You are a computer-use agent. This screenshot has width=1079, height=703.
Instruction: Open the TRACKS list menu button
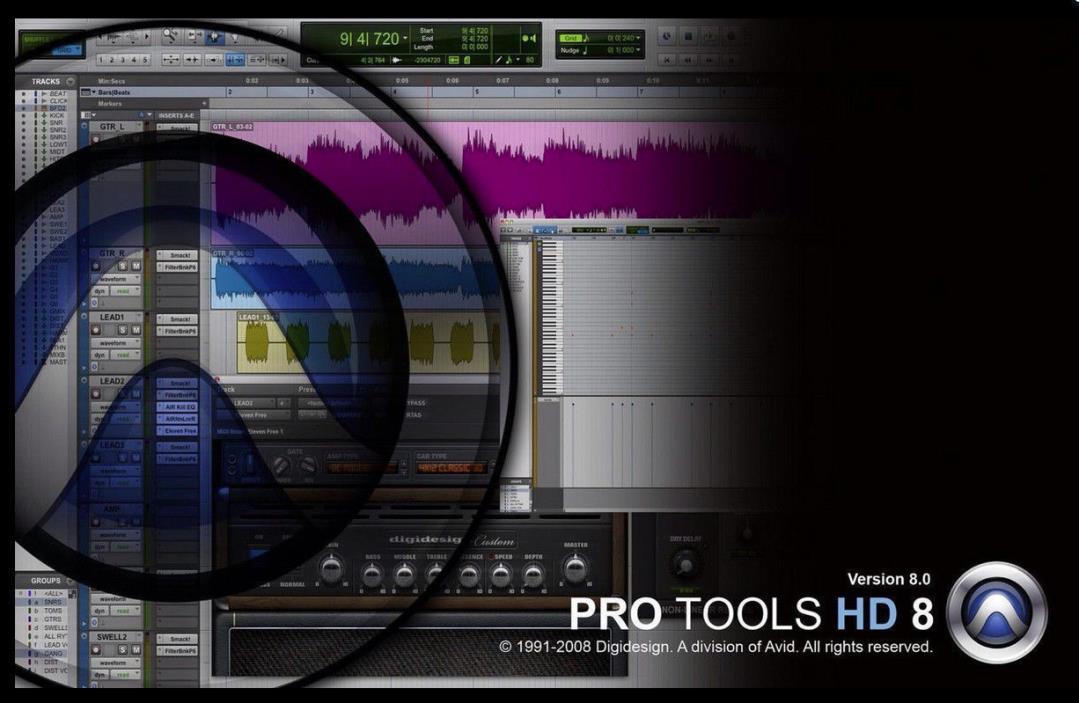[70, 81]
